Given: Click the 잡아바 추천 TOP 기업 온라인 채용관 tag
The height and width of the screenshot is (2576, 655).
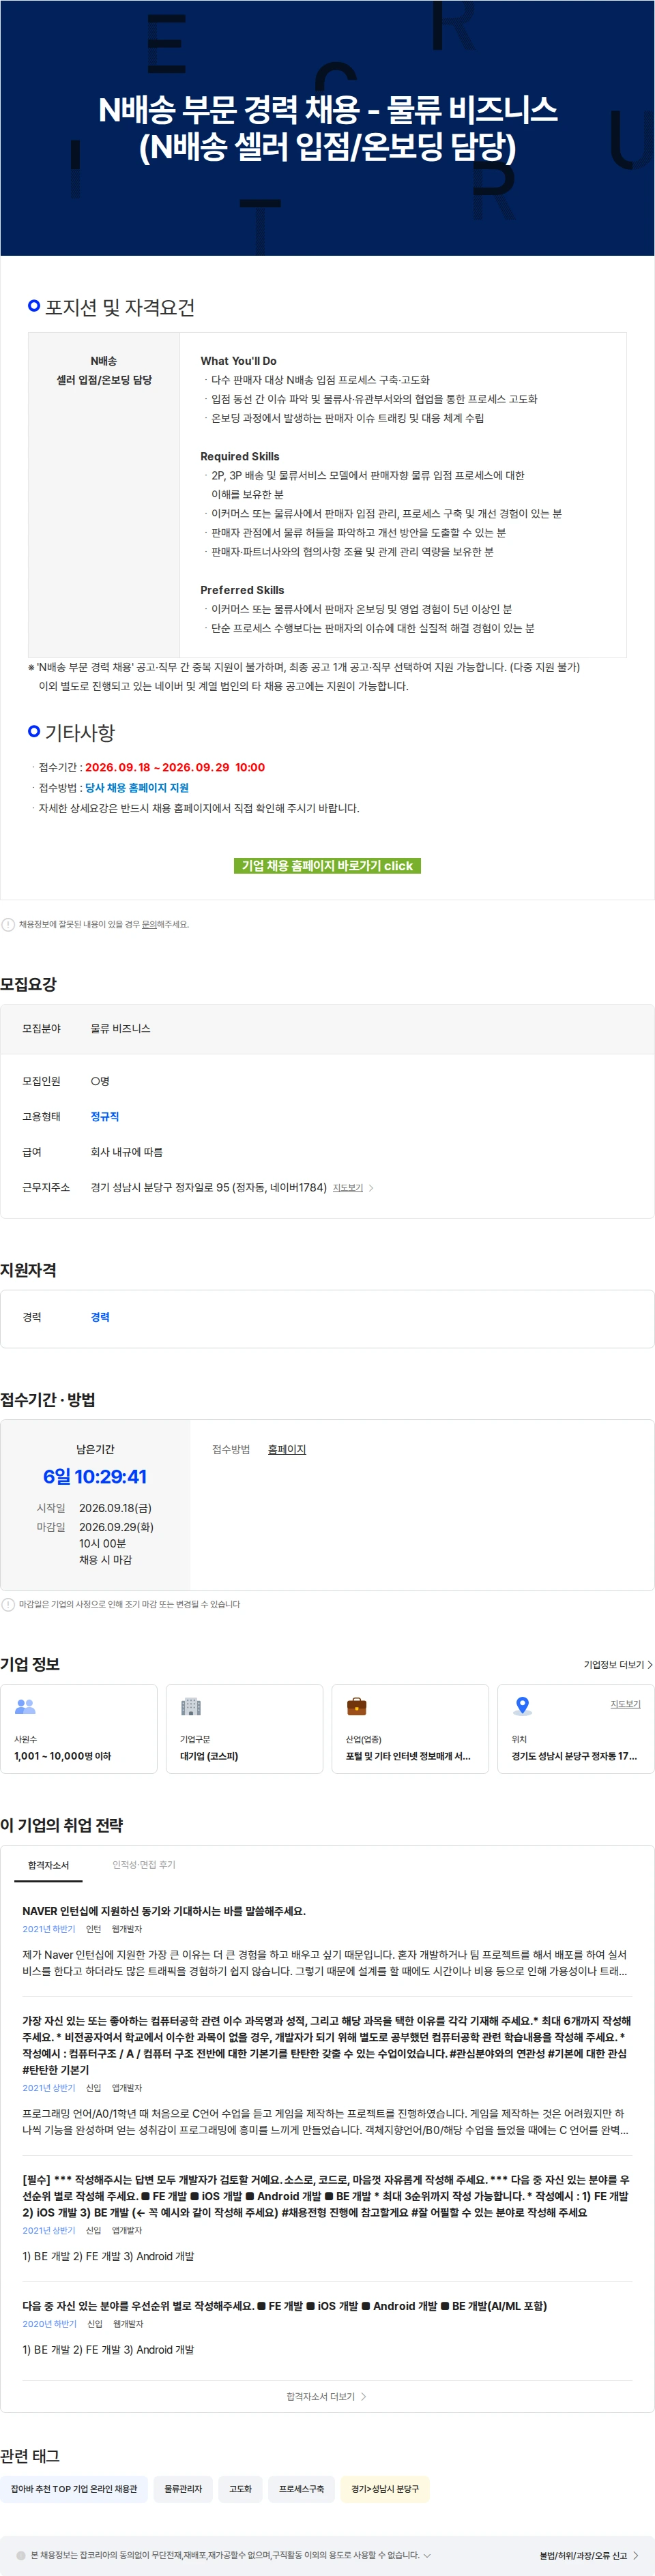Looking at the screenshot, I should click(74, 2489).
